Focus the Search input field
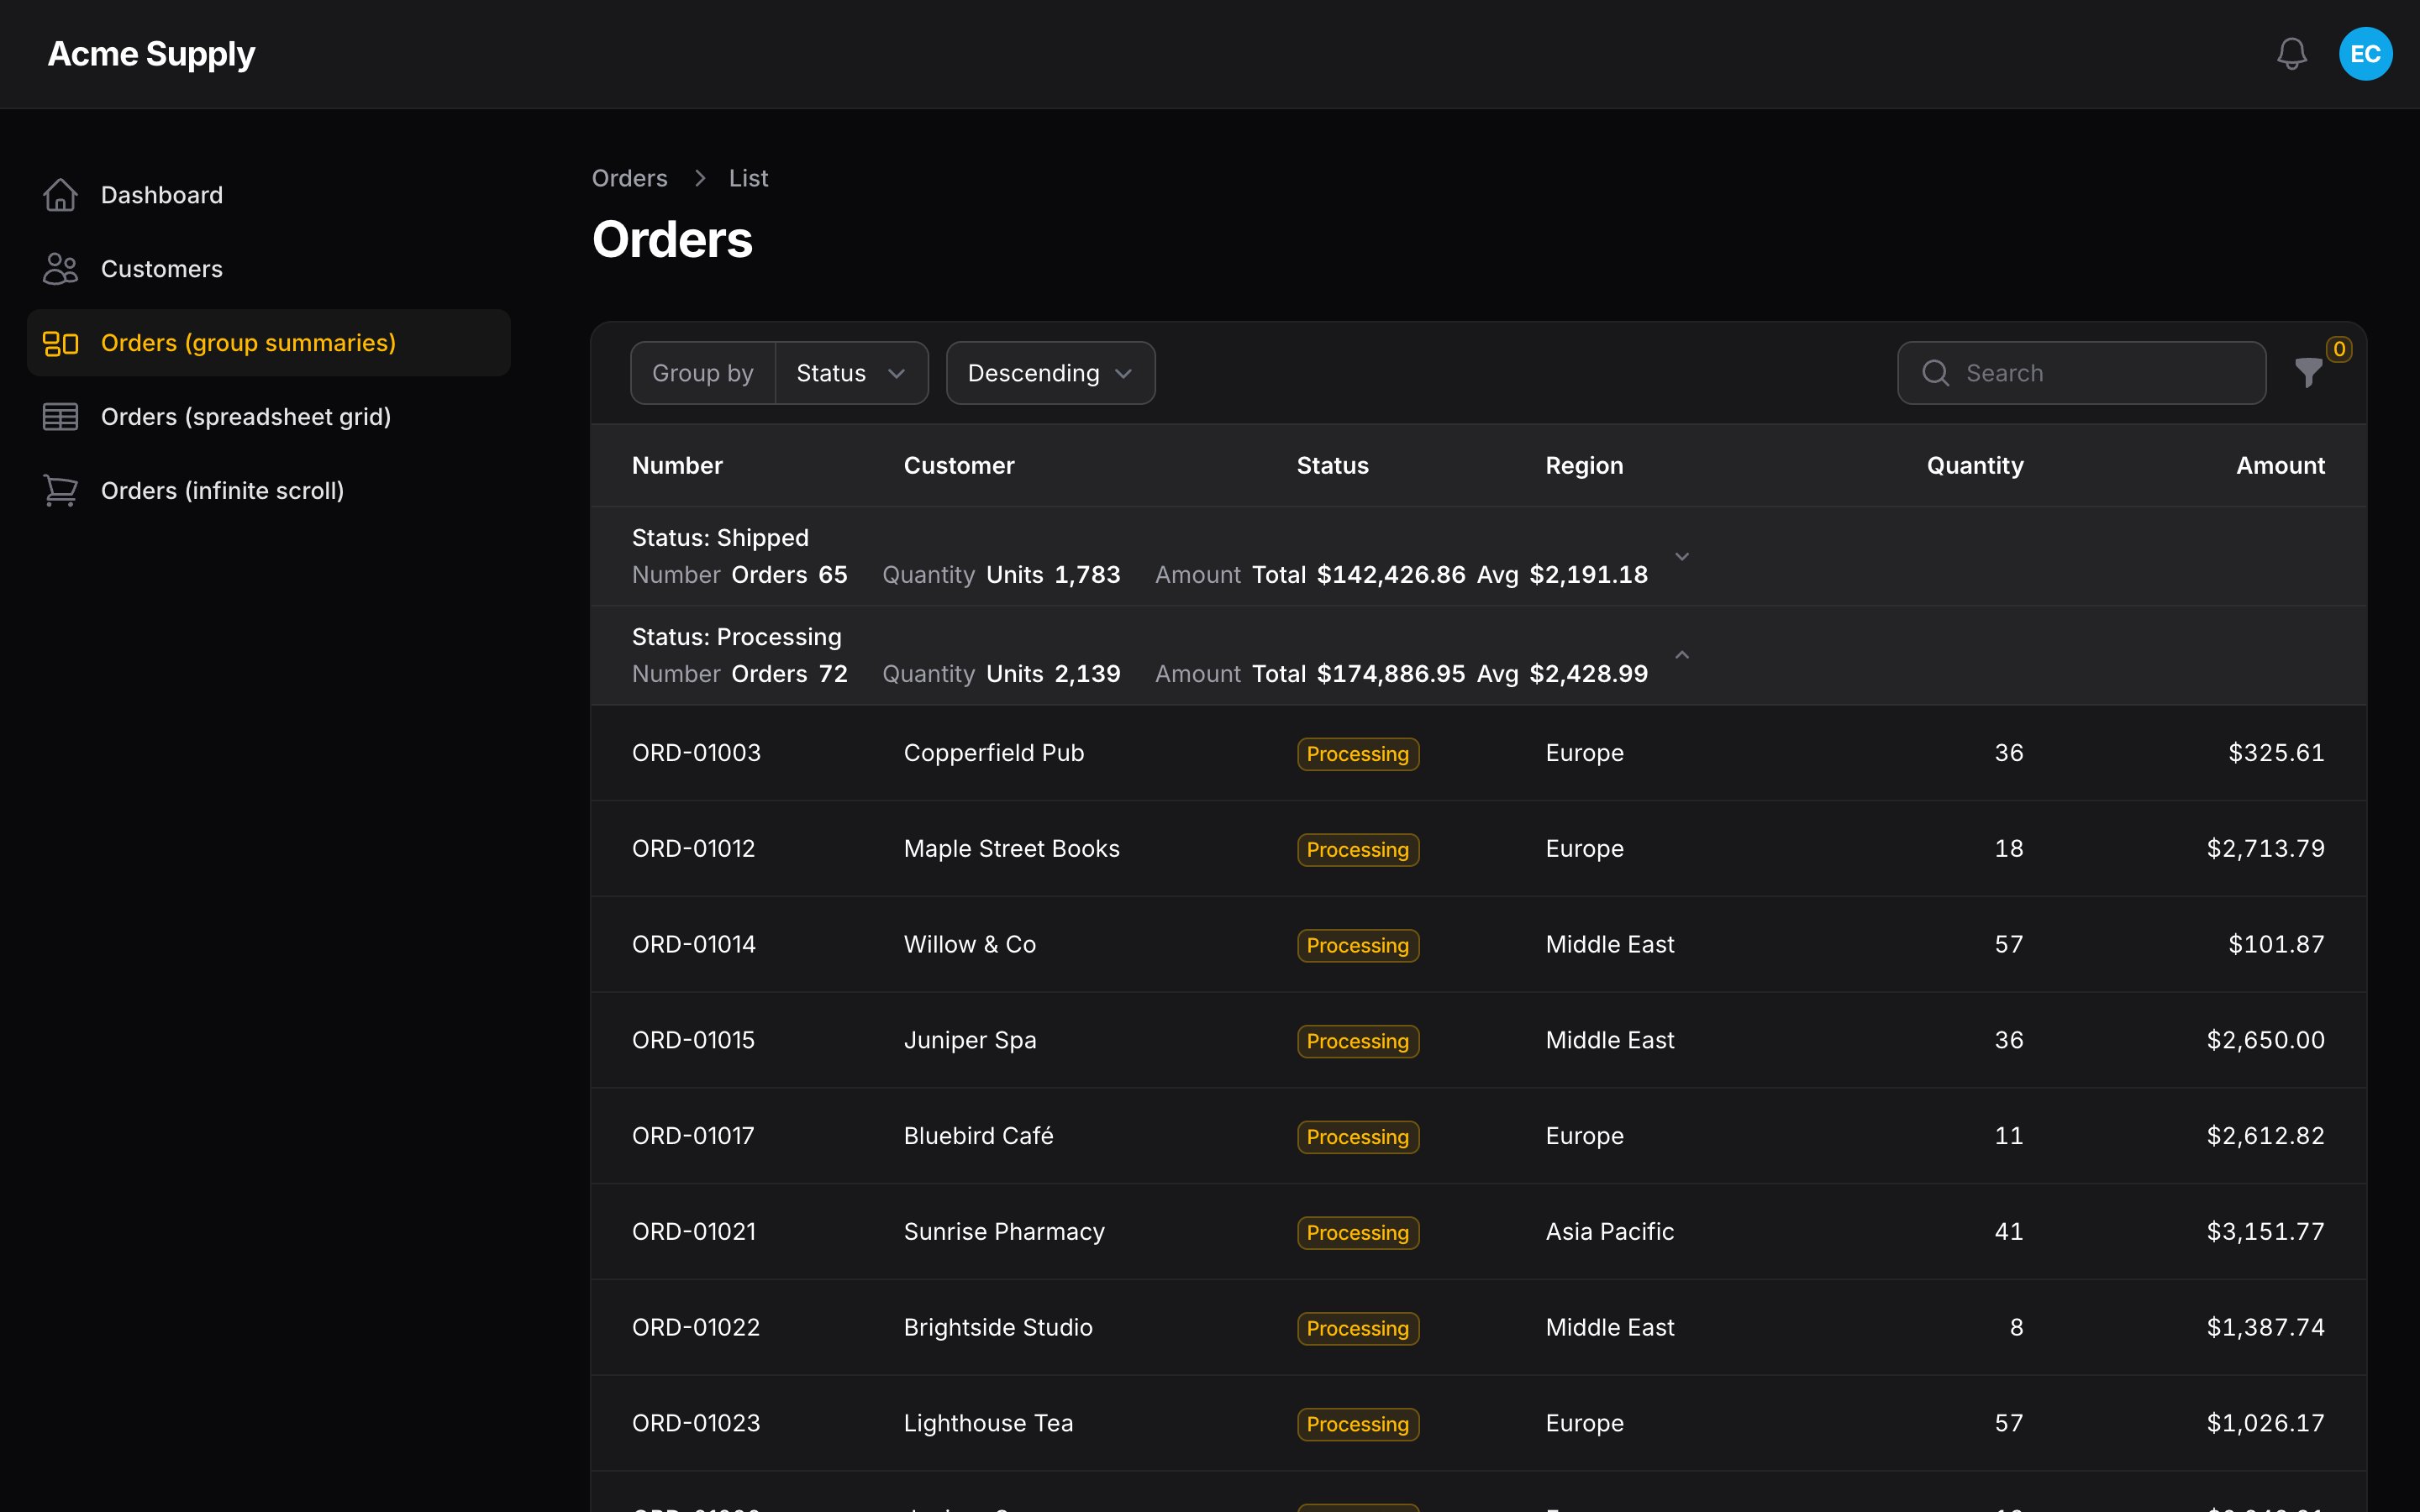Viewport: 2420px width, 1512px height. pyautogui.click(x=2081, y=373)
